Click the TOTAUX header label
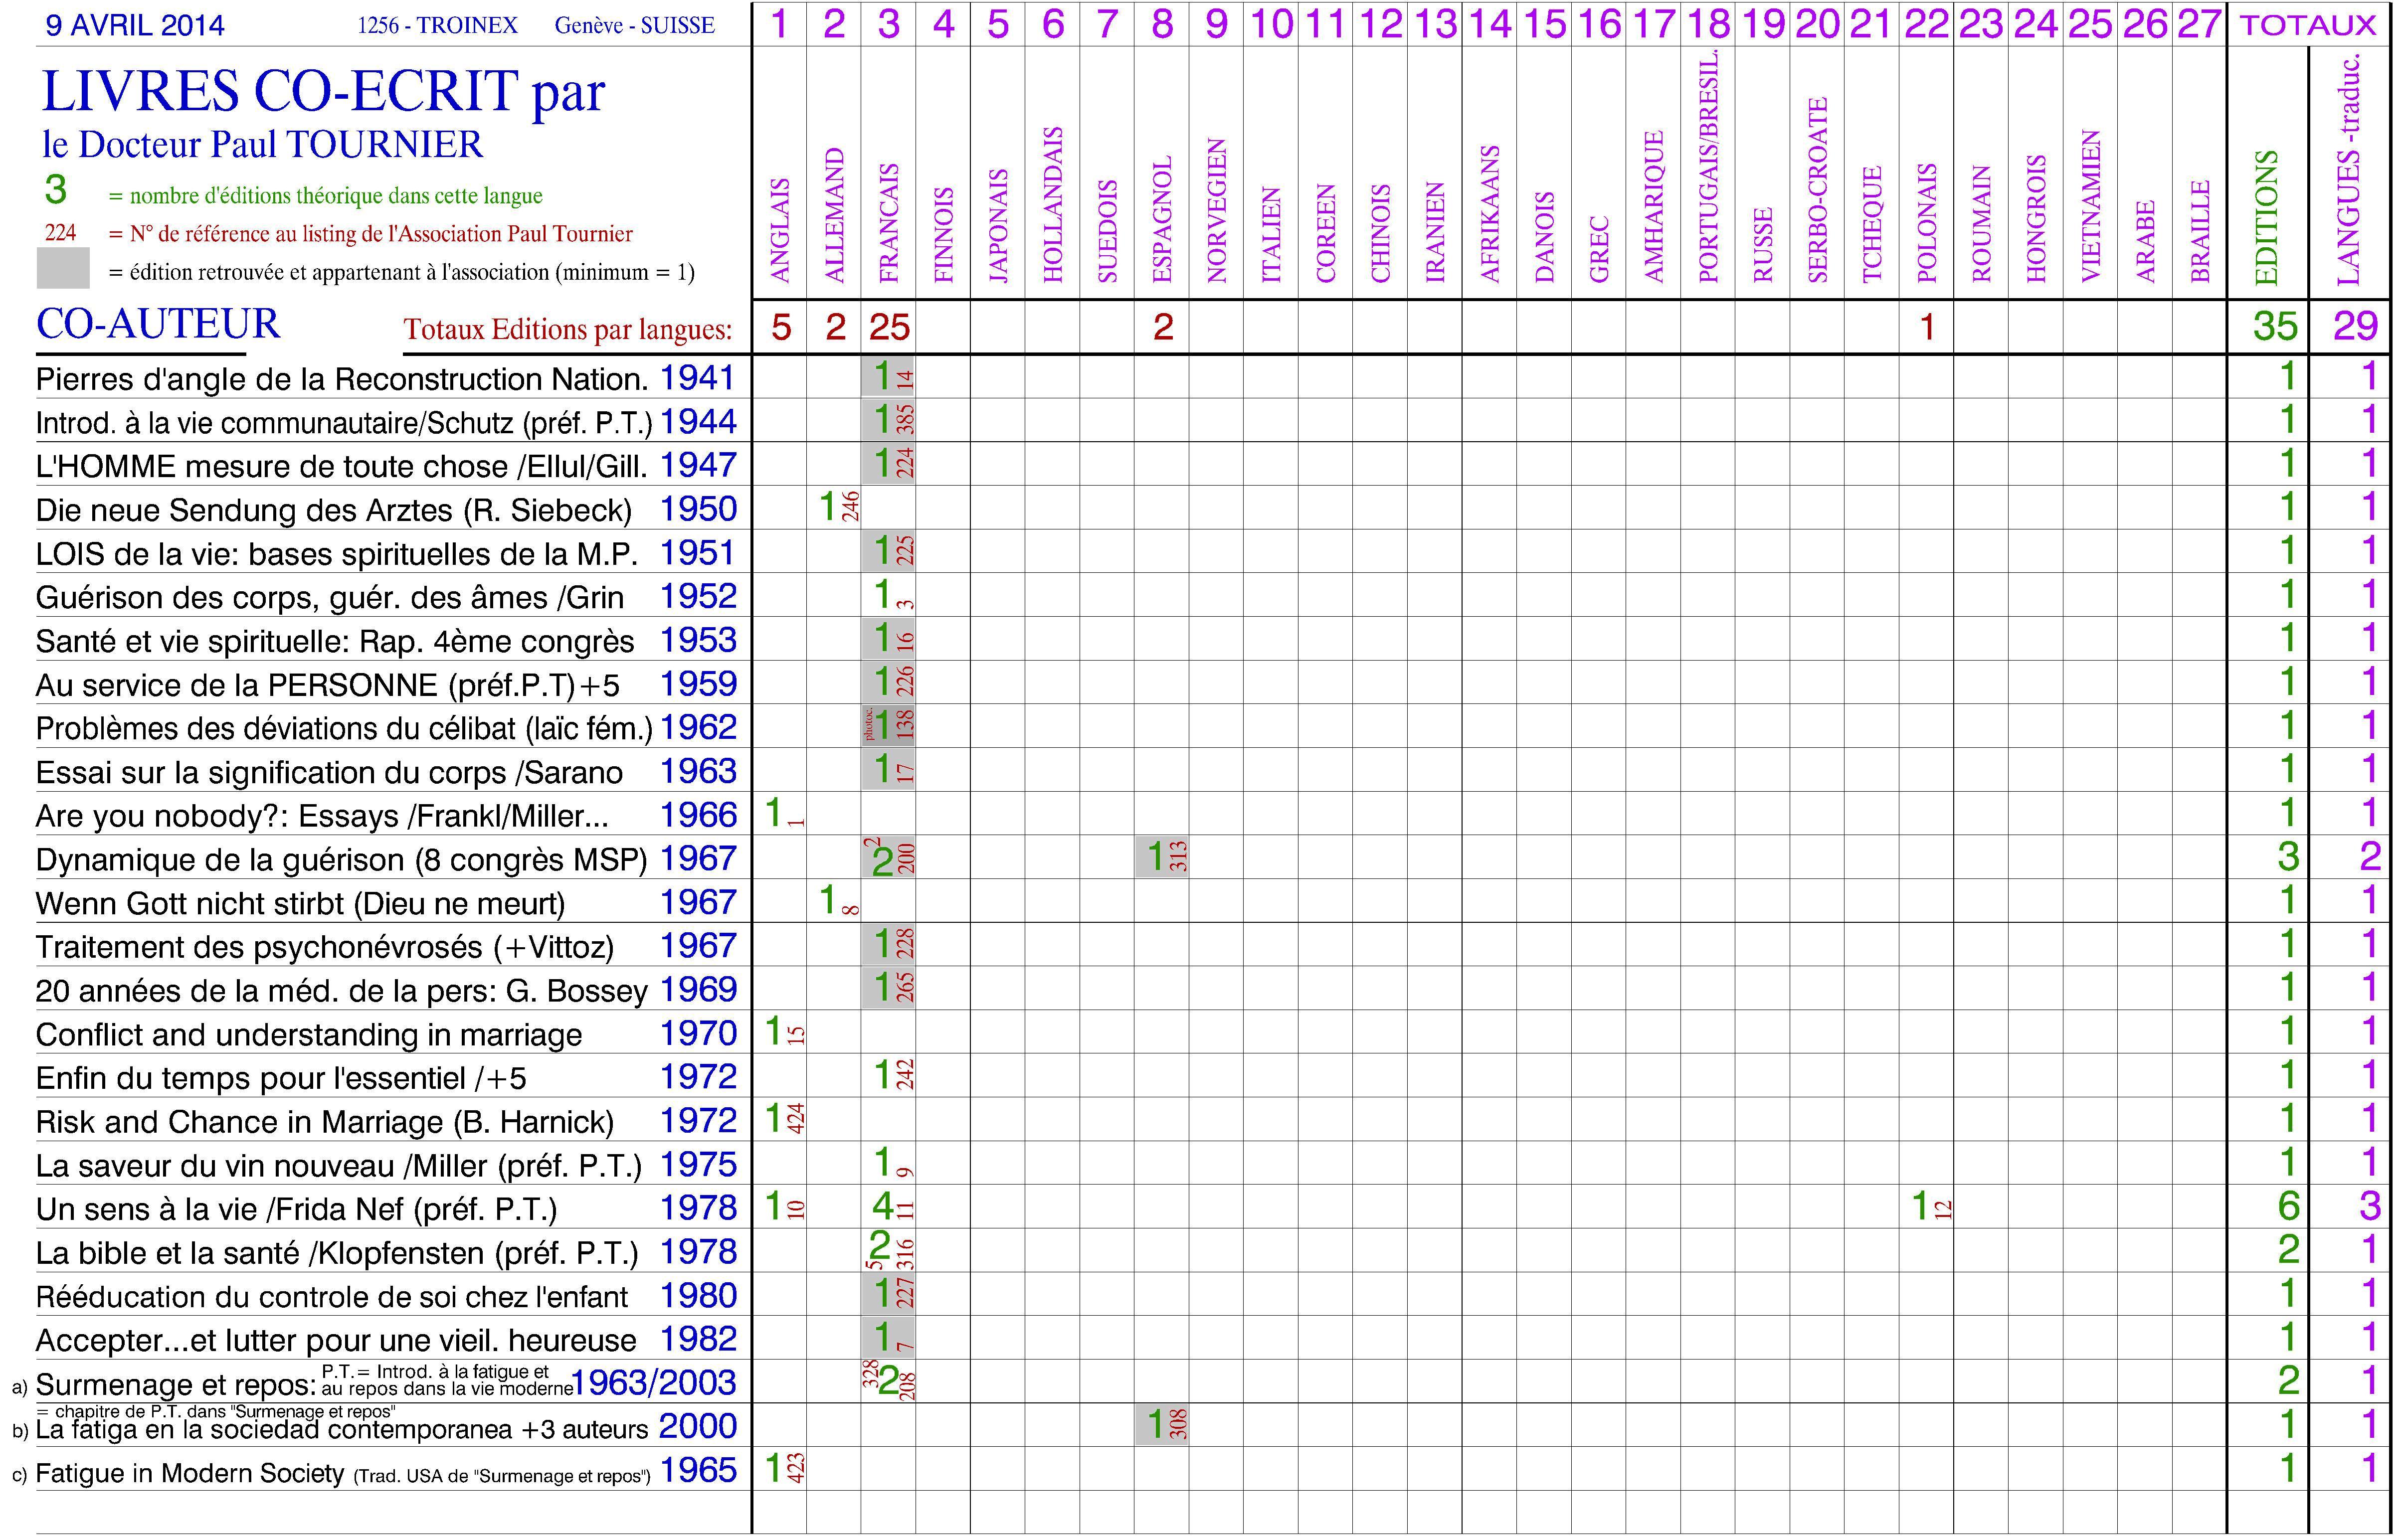Screen dimensions: 2406x1540 tap(2308, 25)
